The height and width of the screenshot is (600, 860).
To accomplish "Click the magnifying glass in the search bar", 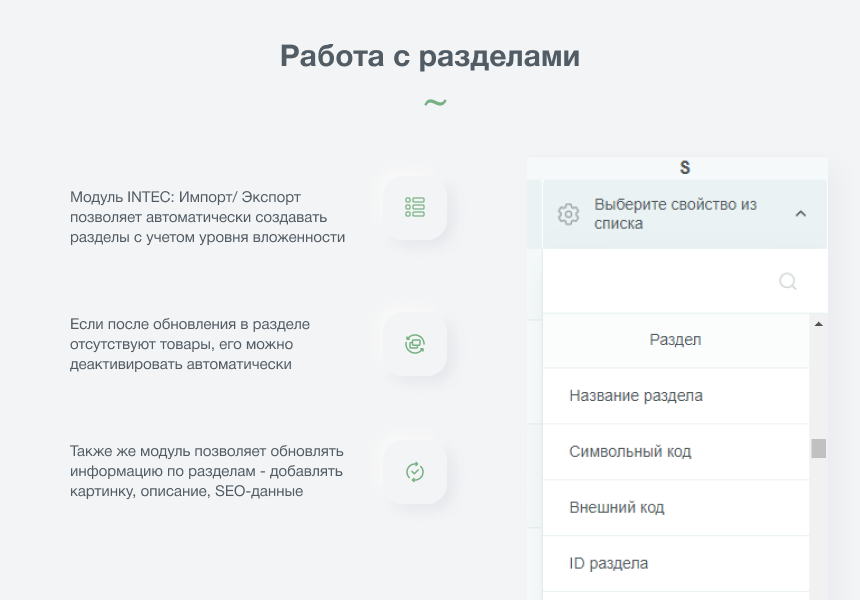I will (x=788, y=281).
